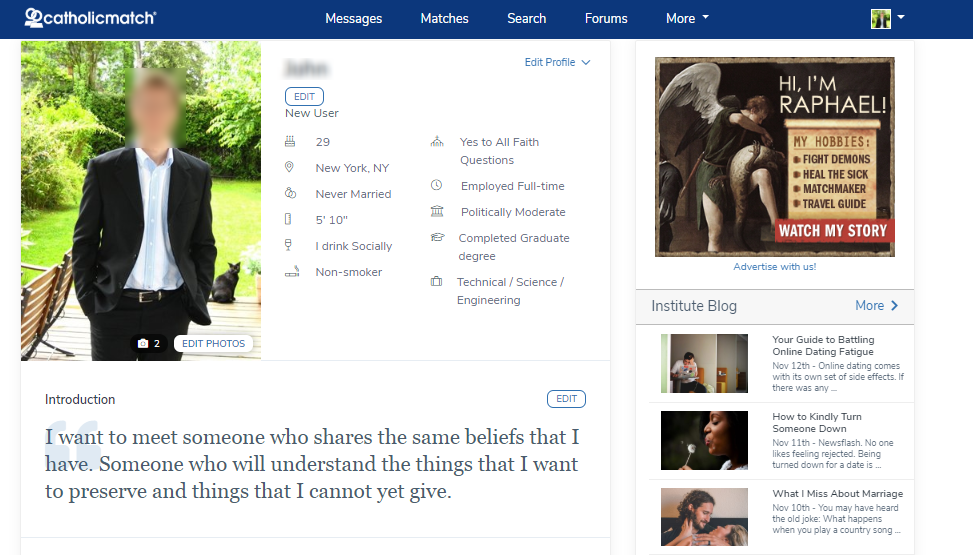Image resolution: width=973 pixels, height=555 pixels.
Task: Click the location pin icon beside New York
Action: [x=289, y=167]
